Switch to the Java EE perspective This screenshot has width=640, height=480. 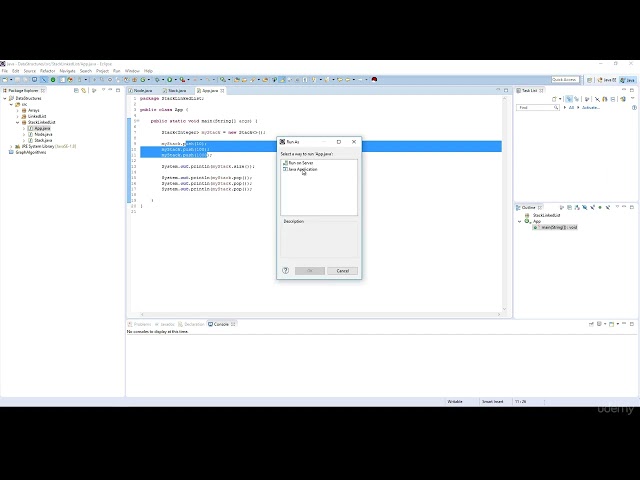tap(607, 80)
